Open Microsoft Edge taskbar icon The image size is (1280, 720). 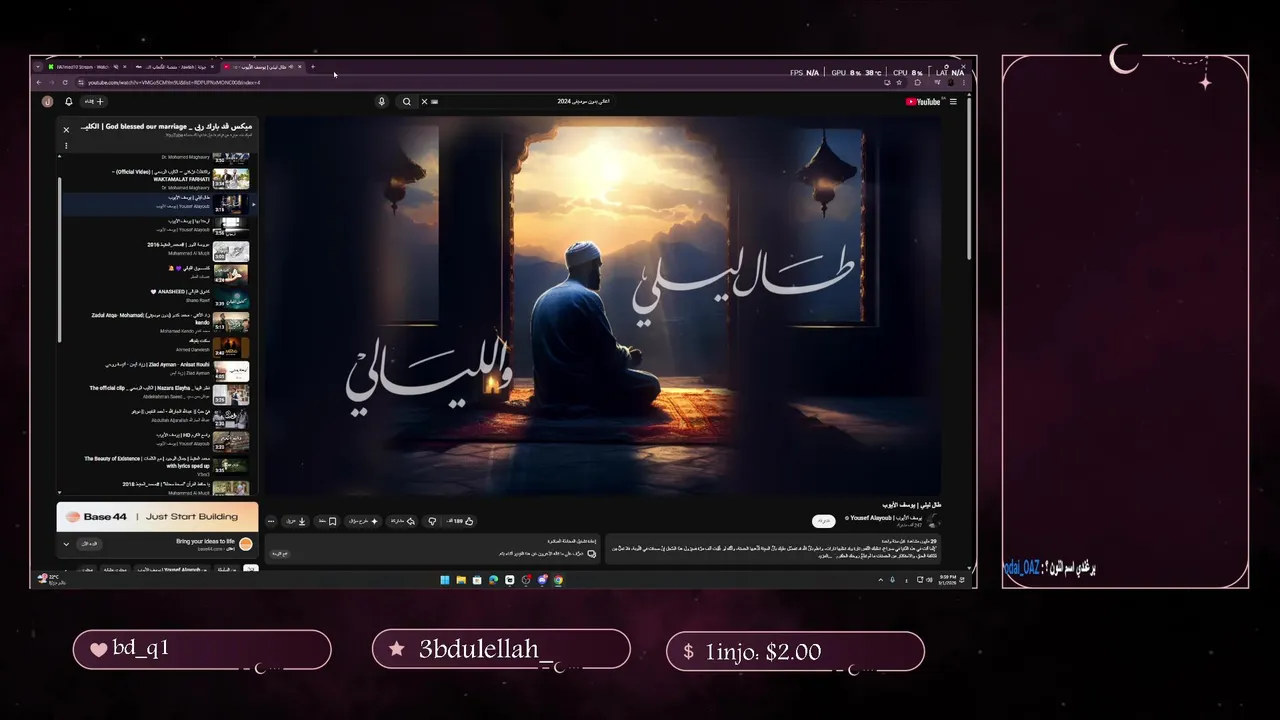click(493, 580)
